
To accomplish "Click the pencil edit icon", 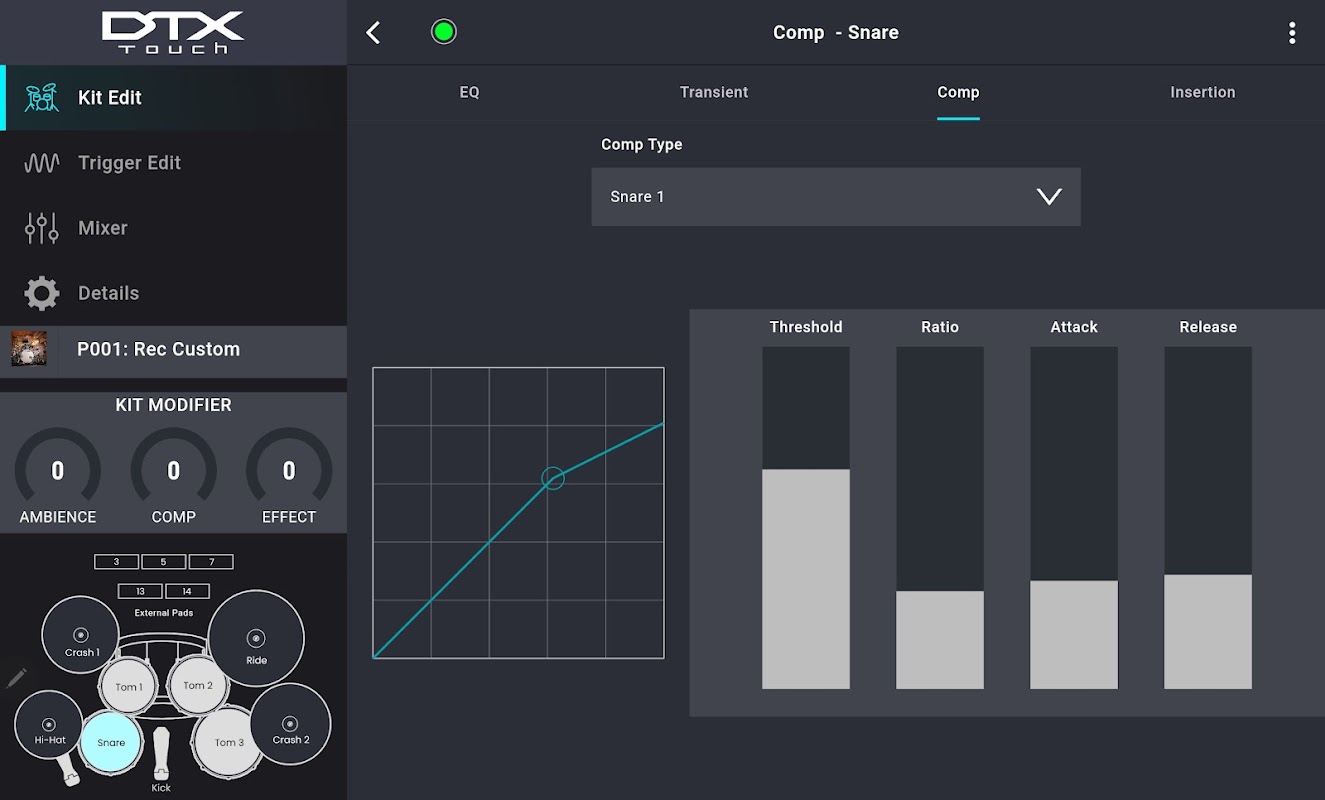I will (16, 678).
